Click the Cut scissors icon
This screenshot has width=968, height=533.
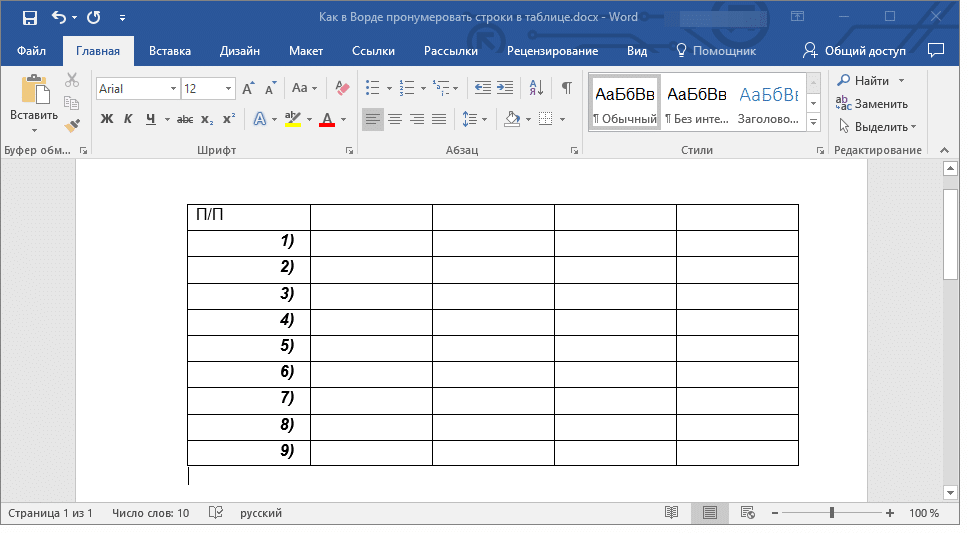pos(72,80)
